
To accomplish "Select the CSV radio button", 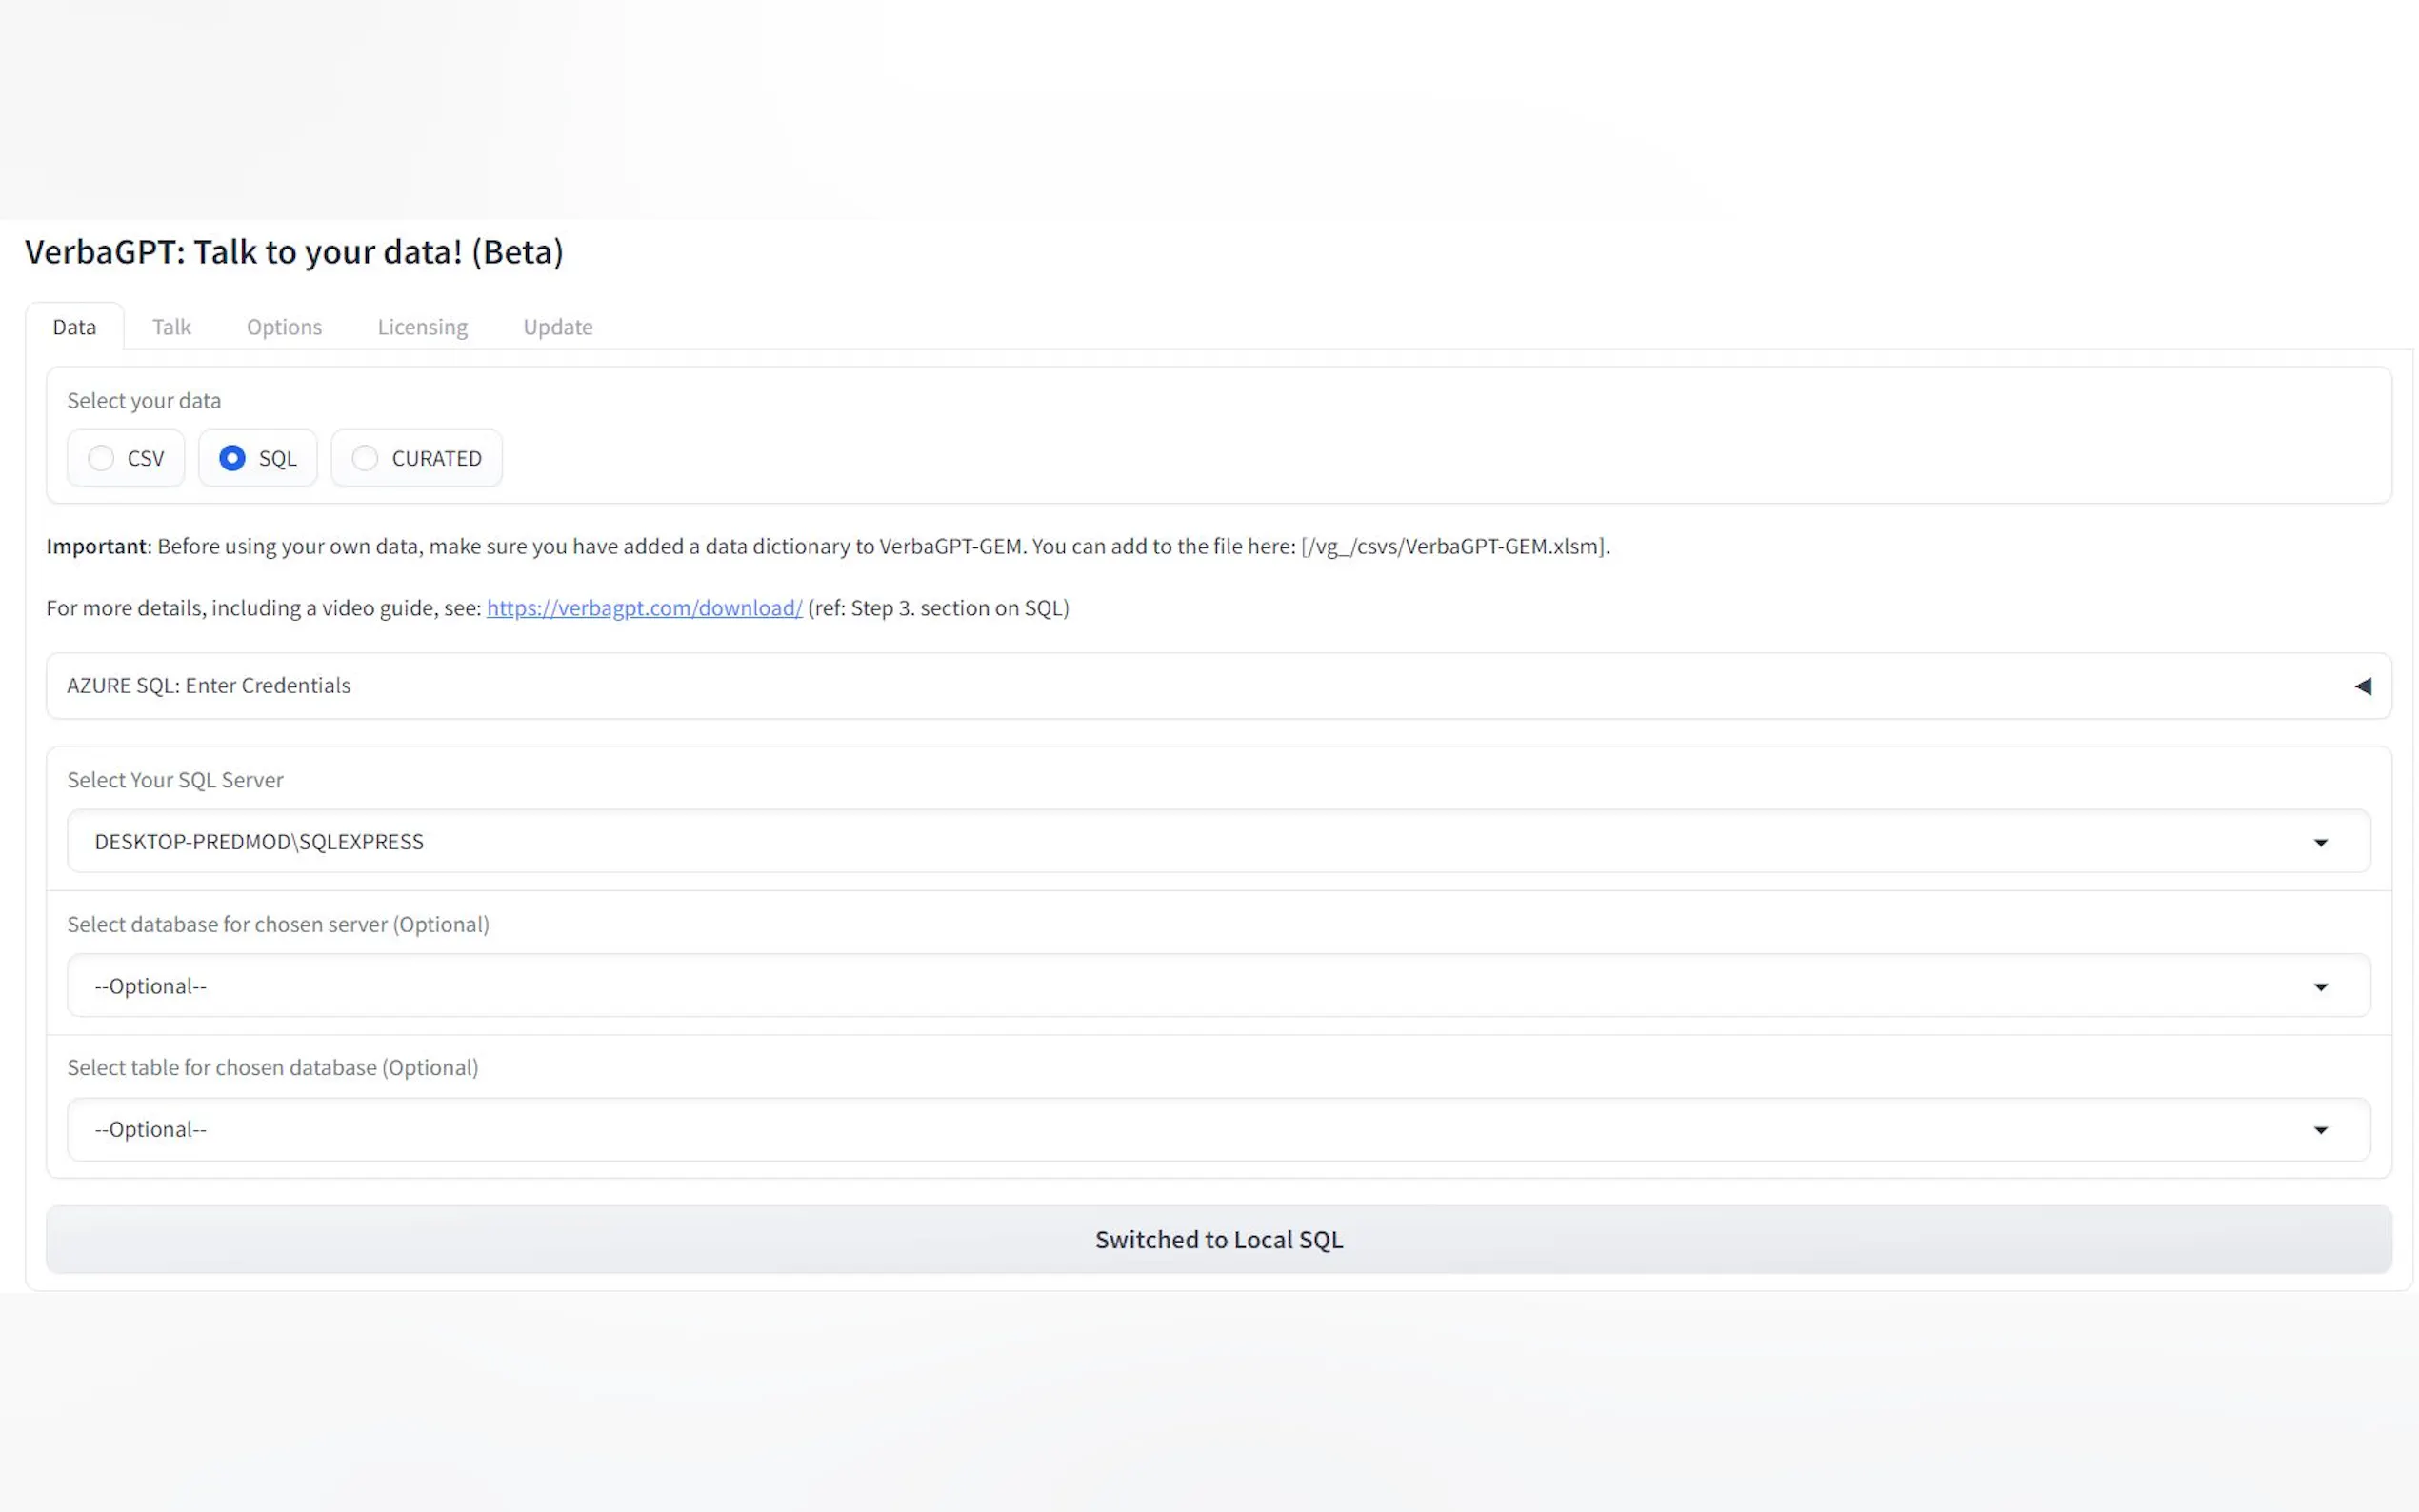I will click(x=101, y=458).
